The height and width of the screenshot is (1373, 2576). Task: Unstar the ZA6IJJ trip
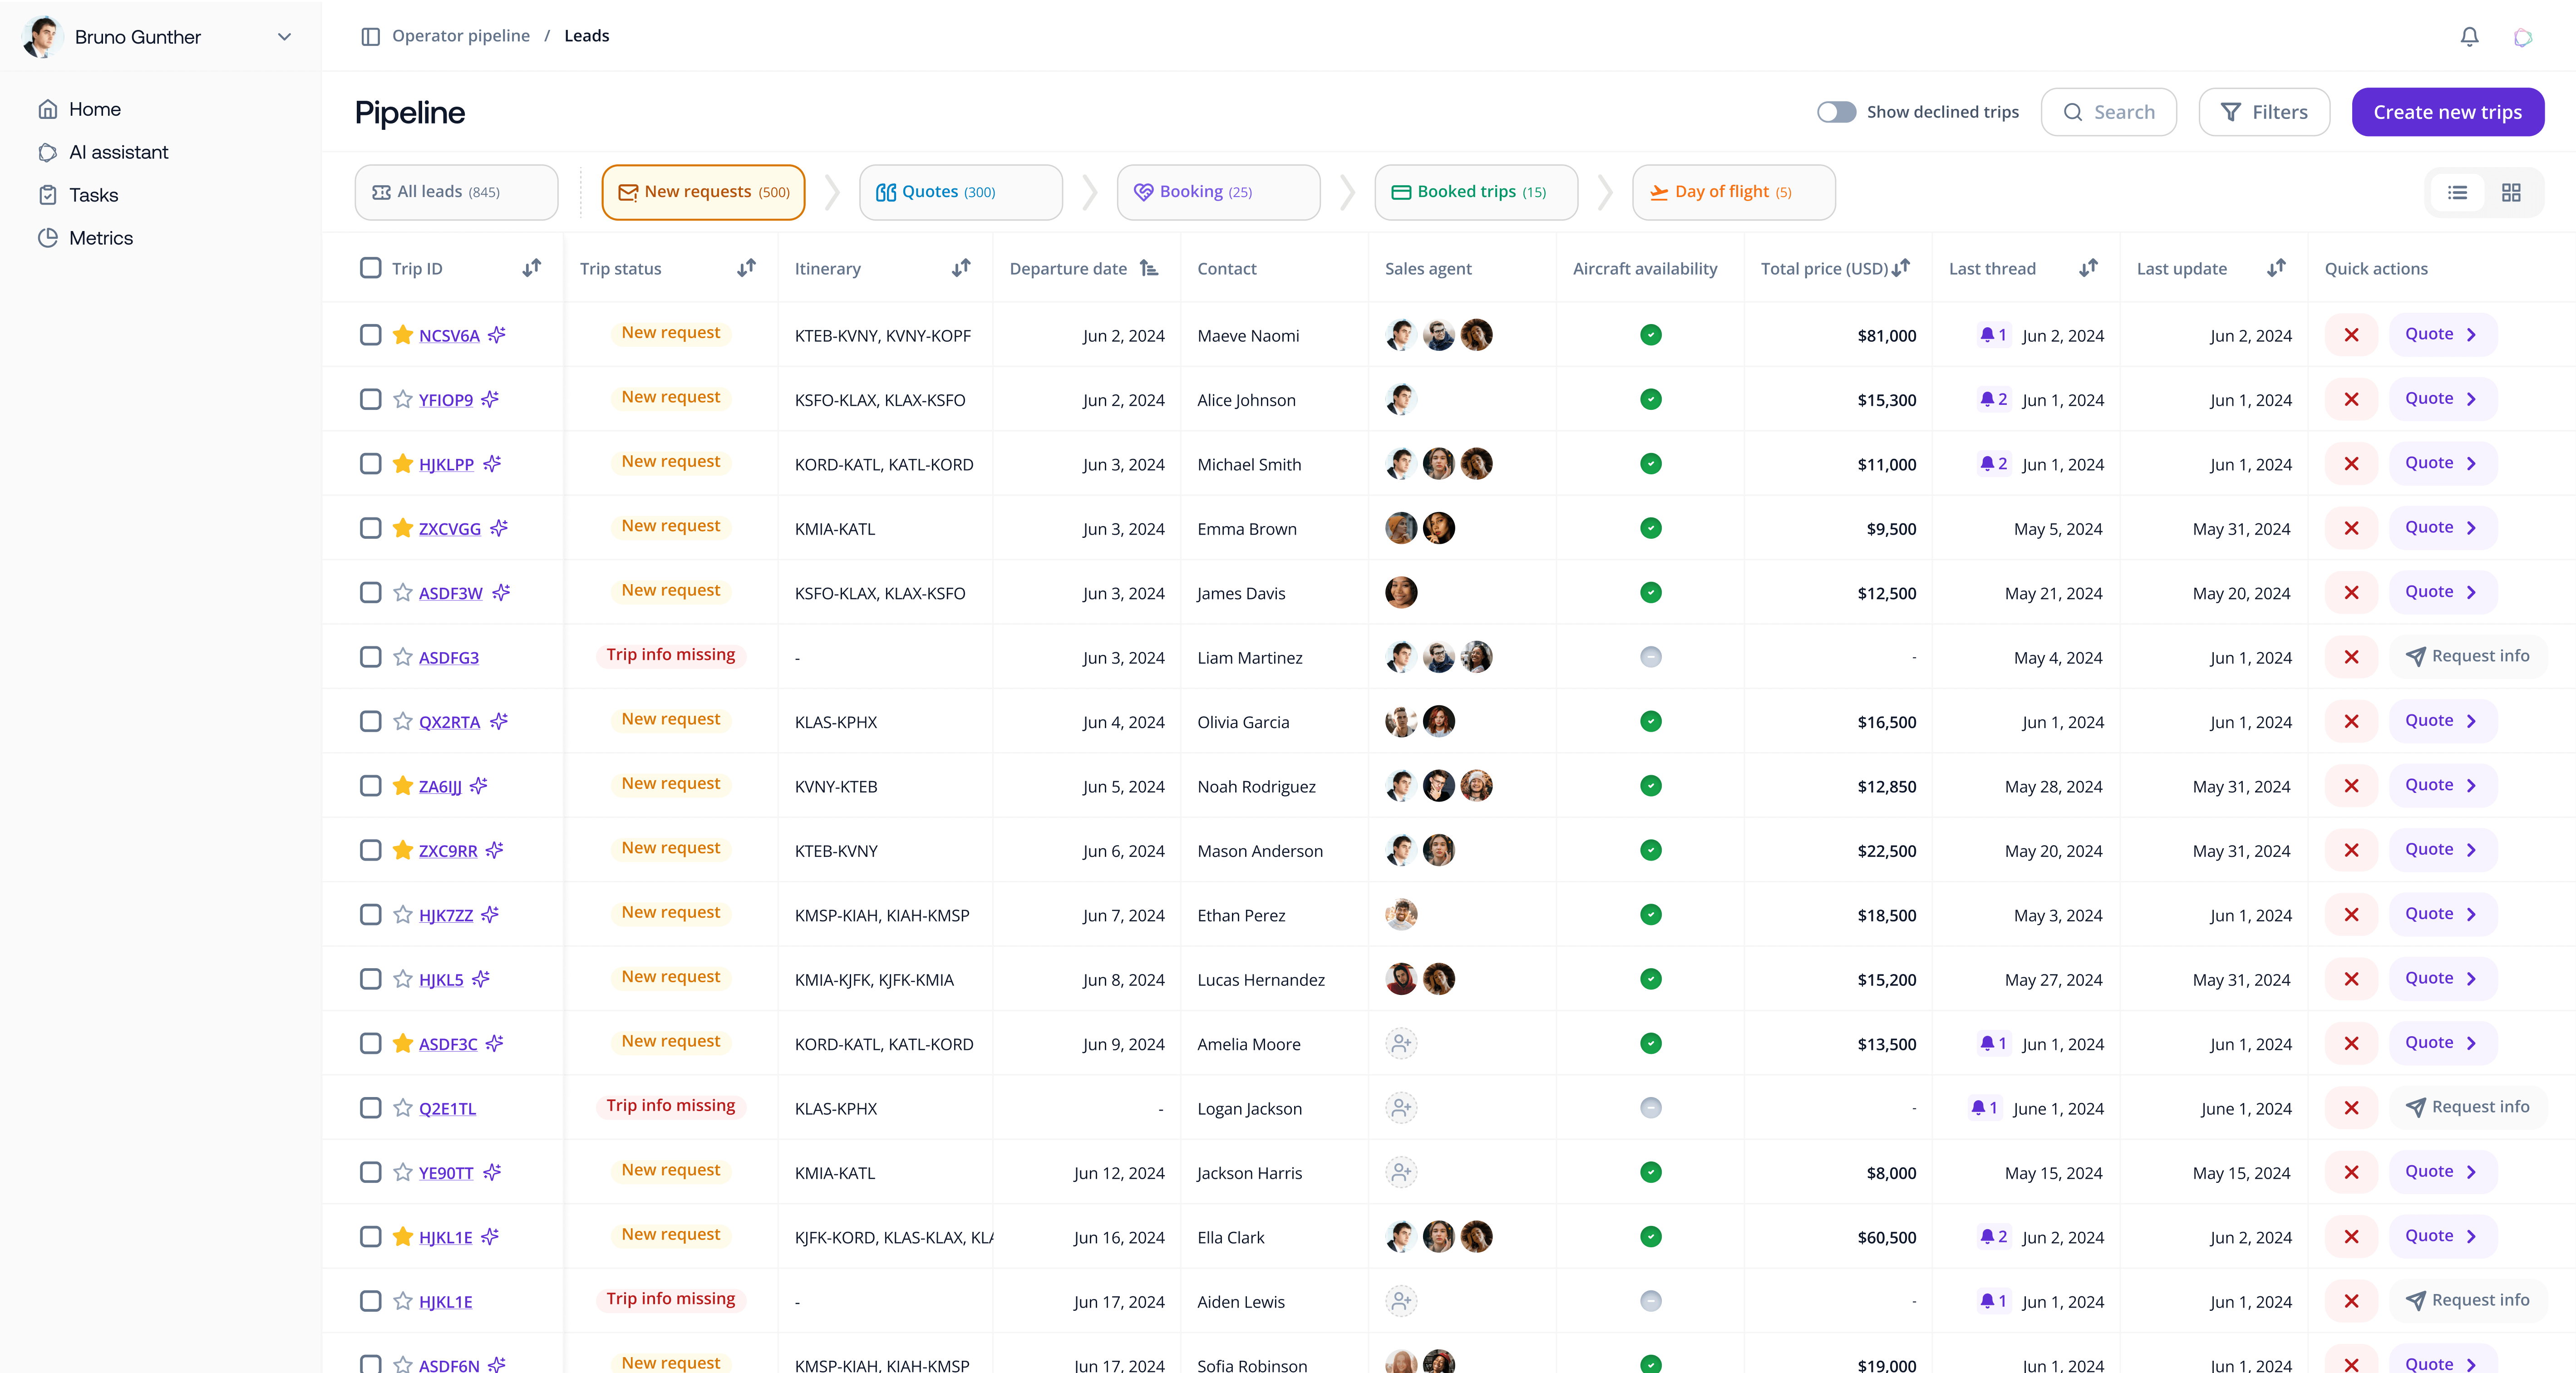pos(403,786)
